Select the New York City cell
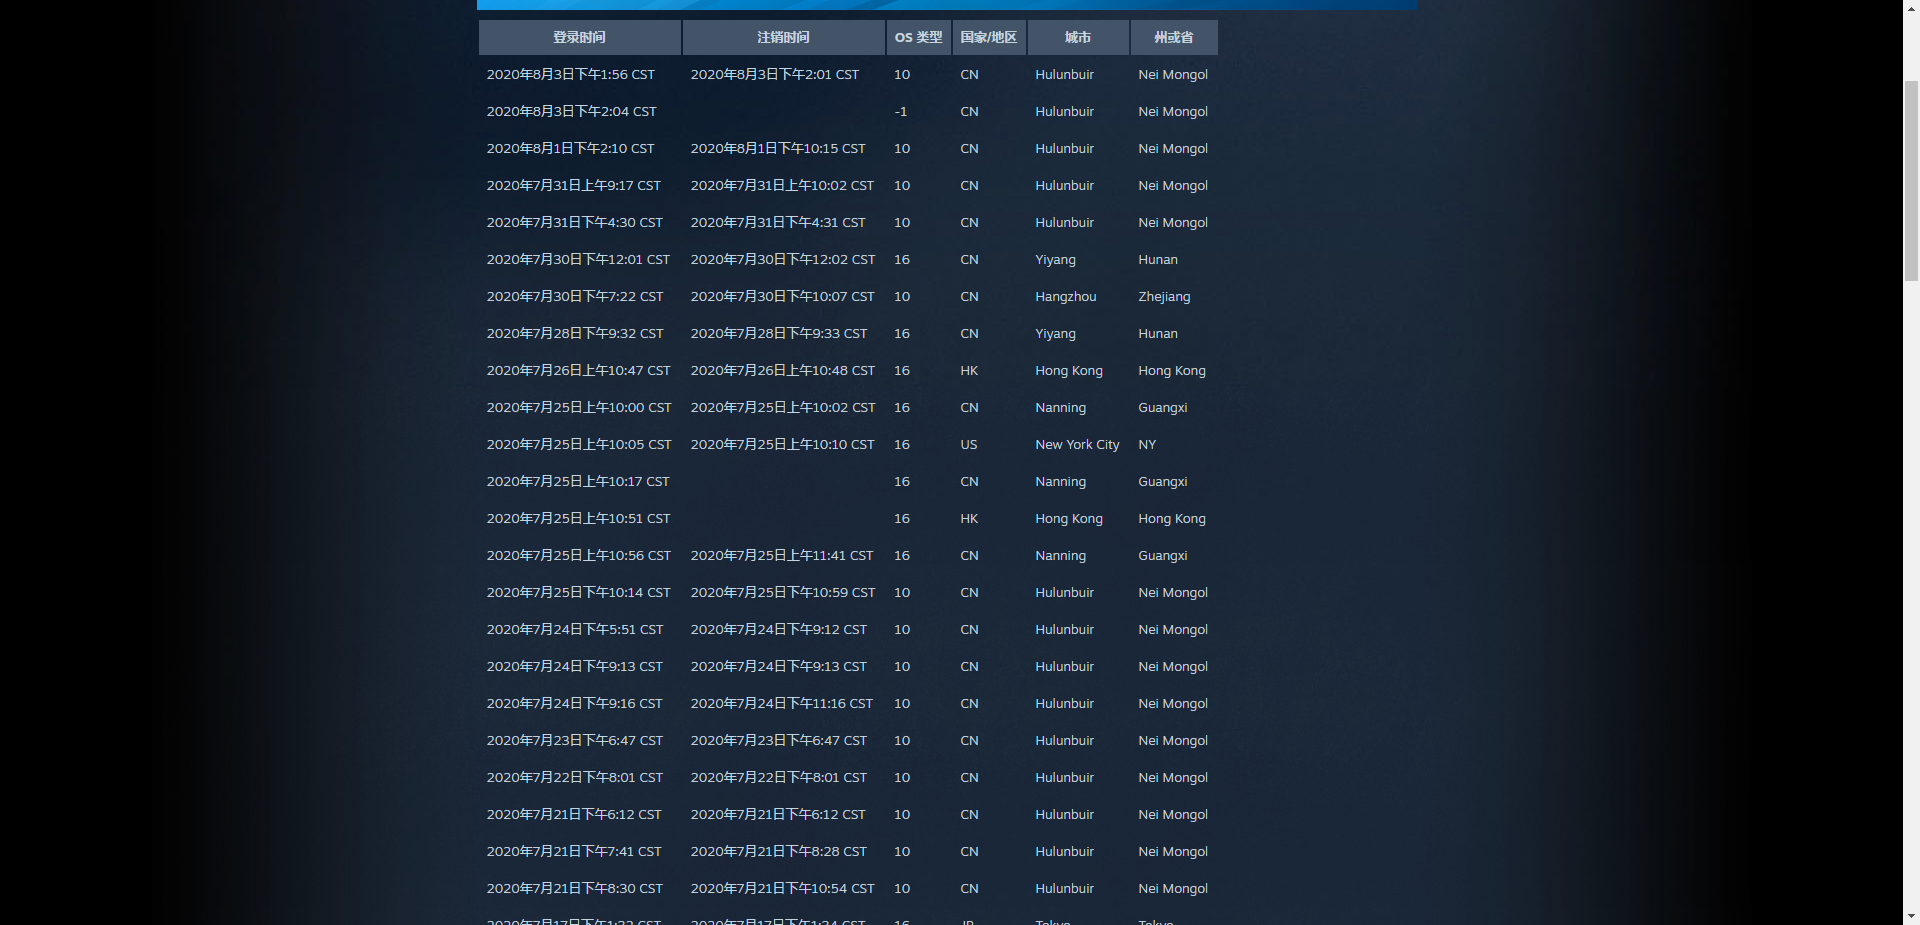 point(1077,445)
